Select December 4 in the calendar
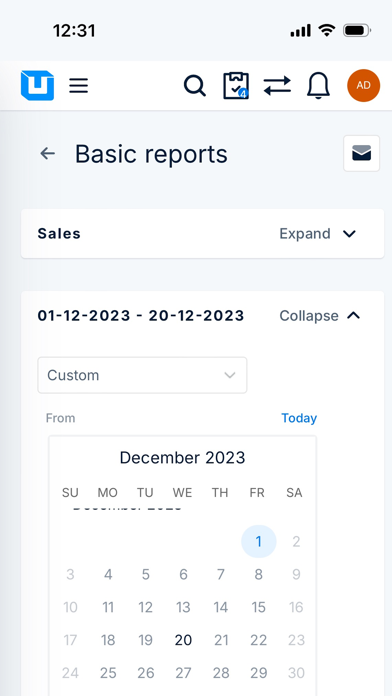Screen dimensions: 392x696 [x=108, y=574]
